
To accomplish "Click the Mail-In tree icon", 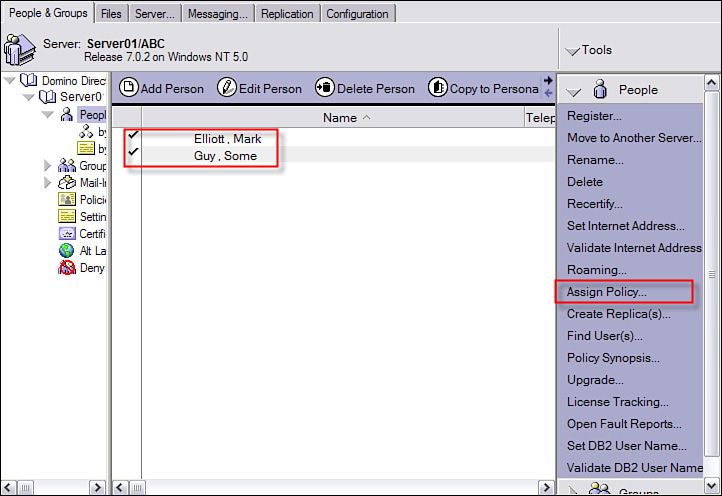I will [x=67, y=182].
